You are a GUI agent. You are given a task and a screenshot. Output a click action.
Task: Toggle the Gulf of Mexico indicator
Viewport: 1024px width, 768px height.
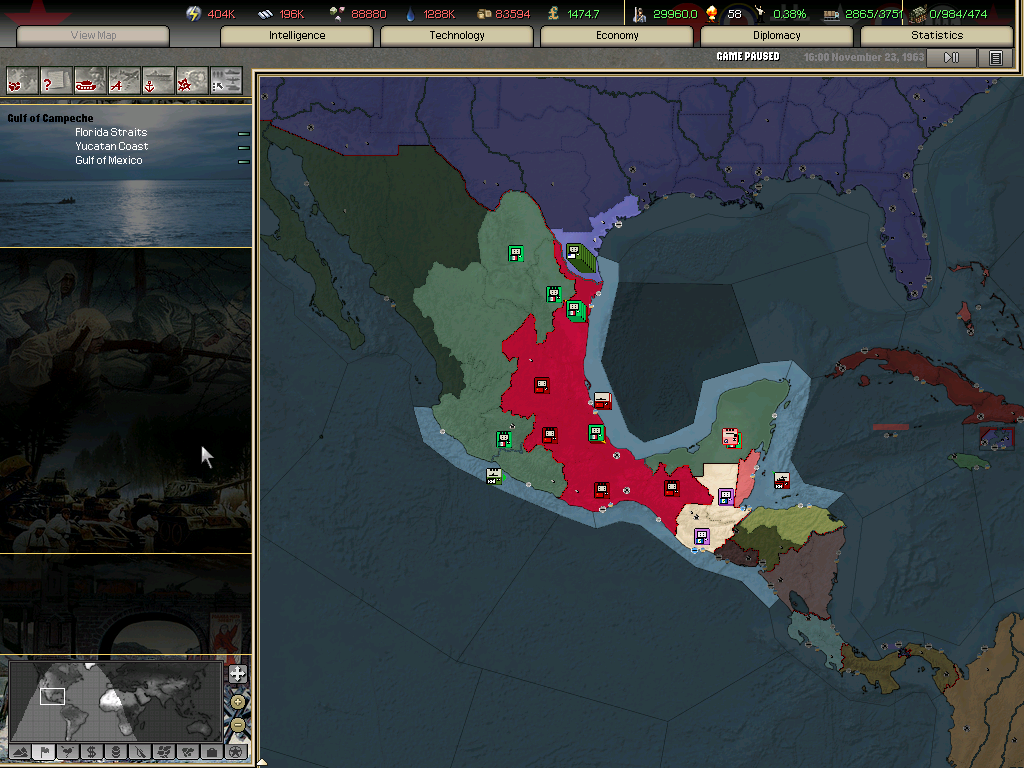pos(243,161)
